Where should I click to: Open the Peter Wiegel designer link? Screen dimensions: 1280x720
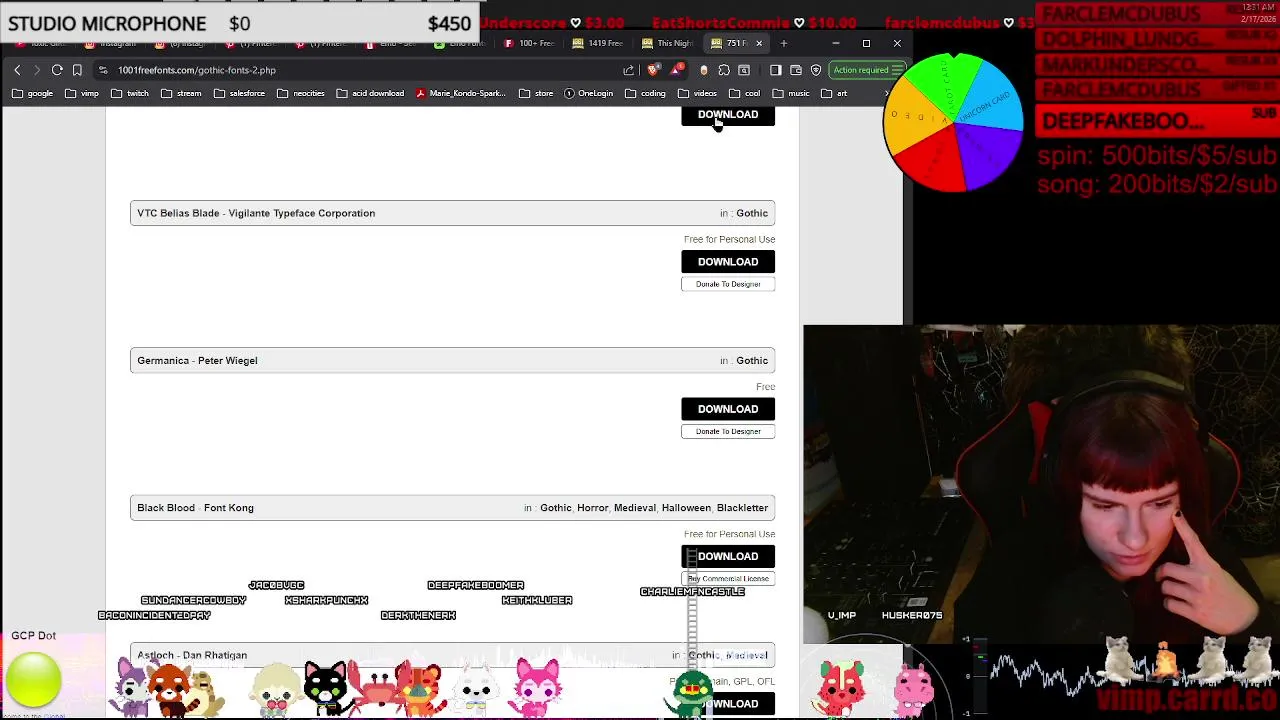(x=227, y=360)
